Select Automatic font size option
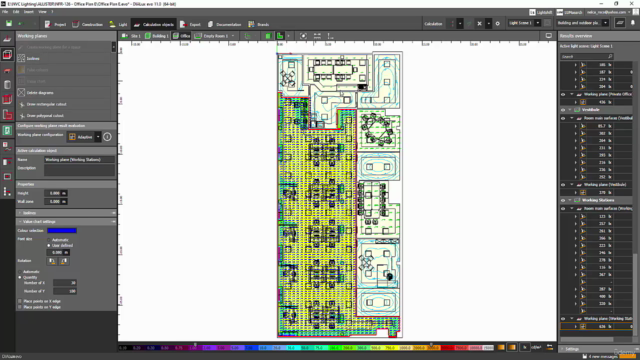This screenshot has width=640, height=360. 49,240
